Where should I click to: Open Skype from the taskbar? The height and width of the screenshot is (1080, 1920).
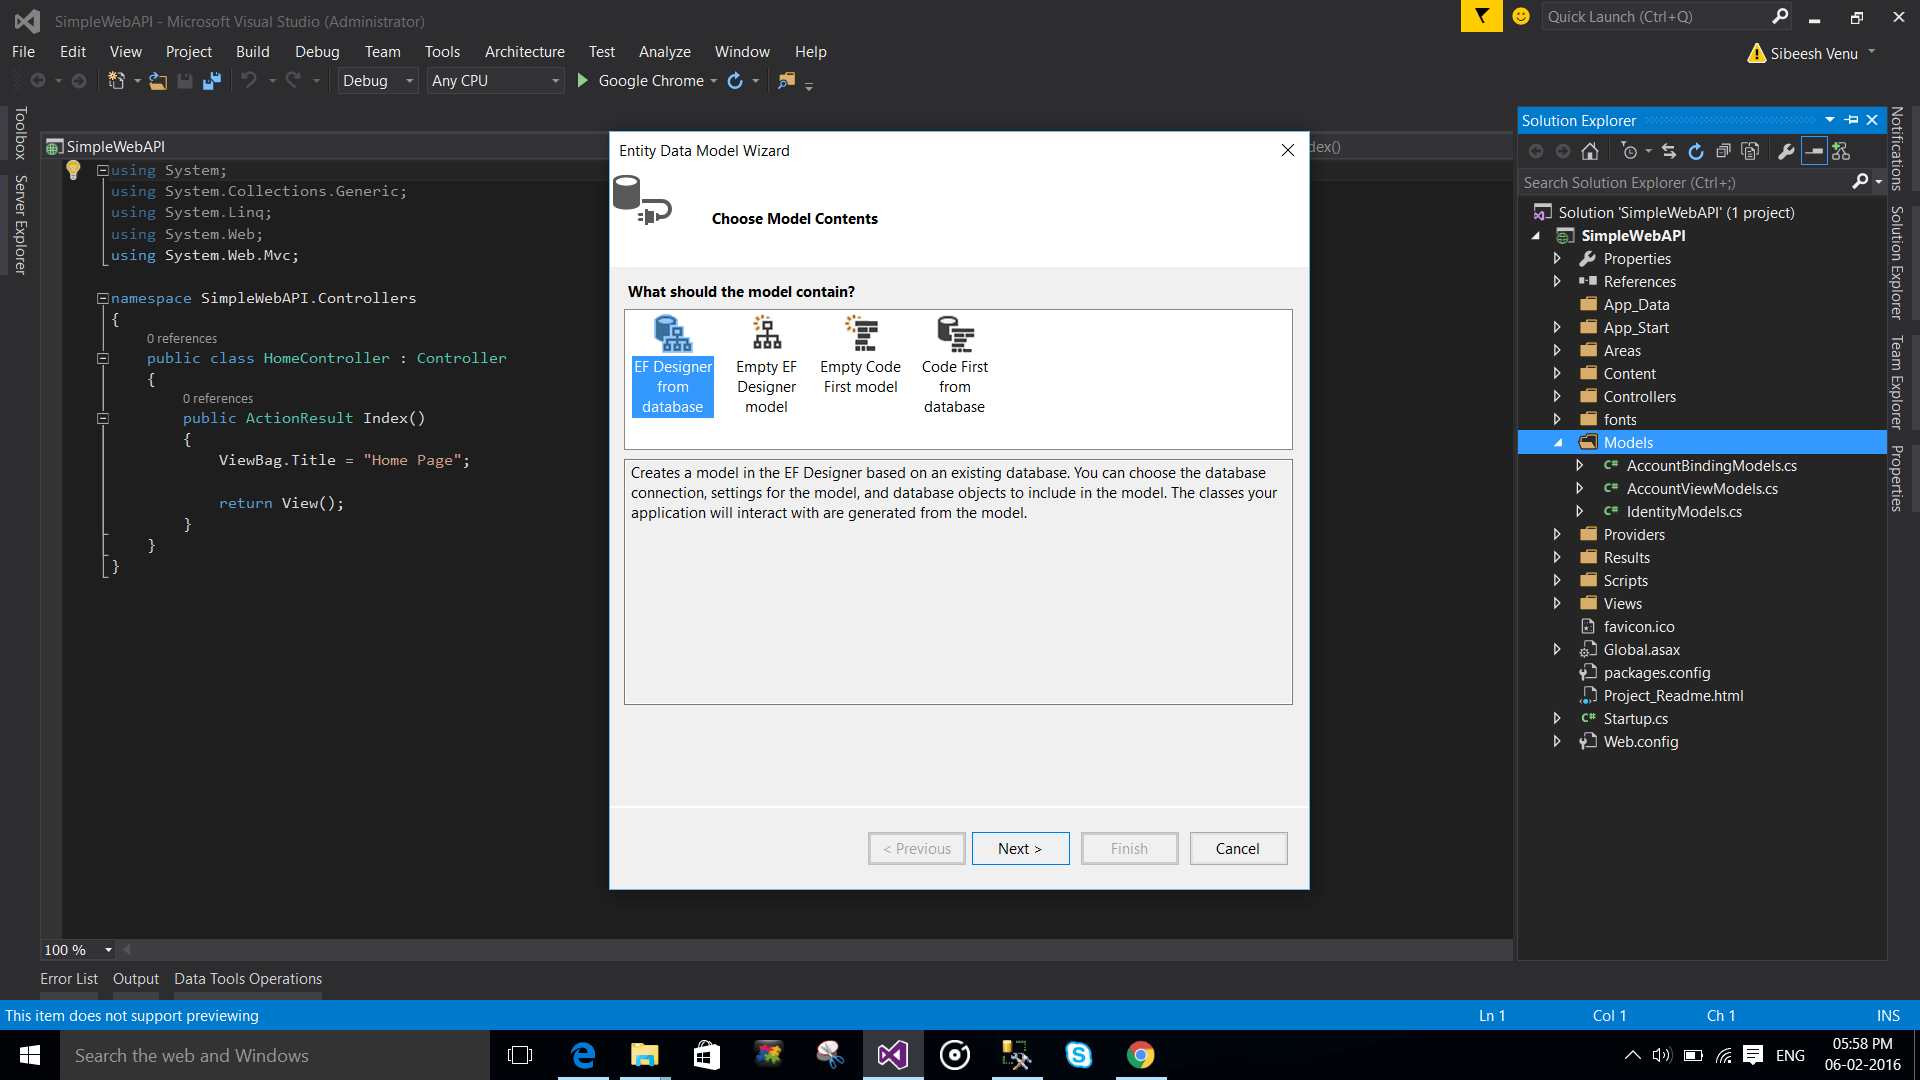point(1079,1055)
